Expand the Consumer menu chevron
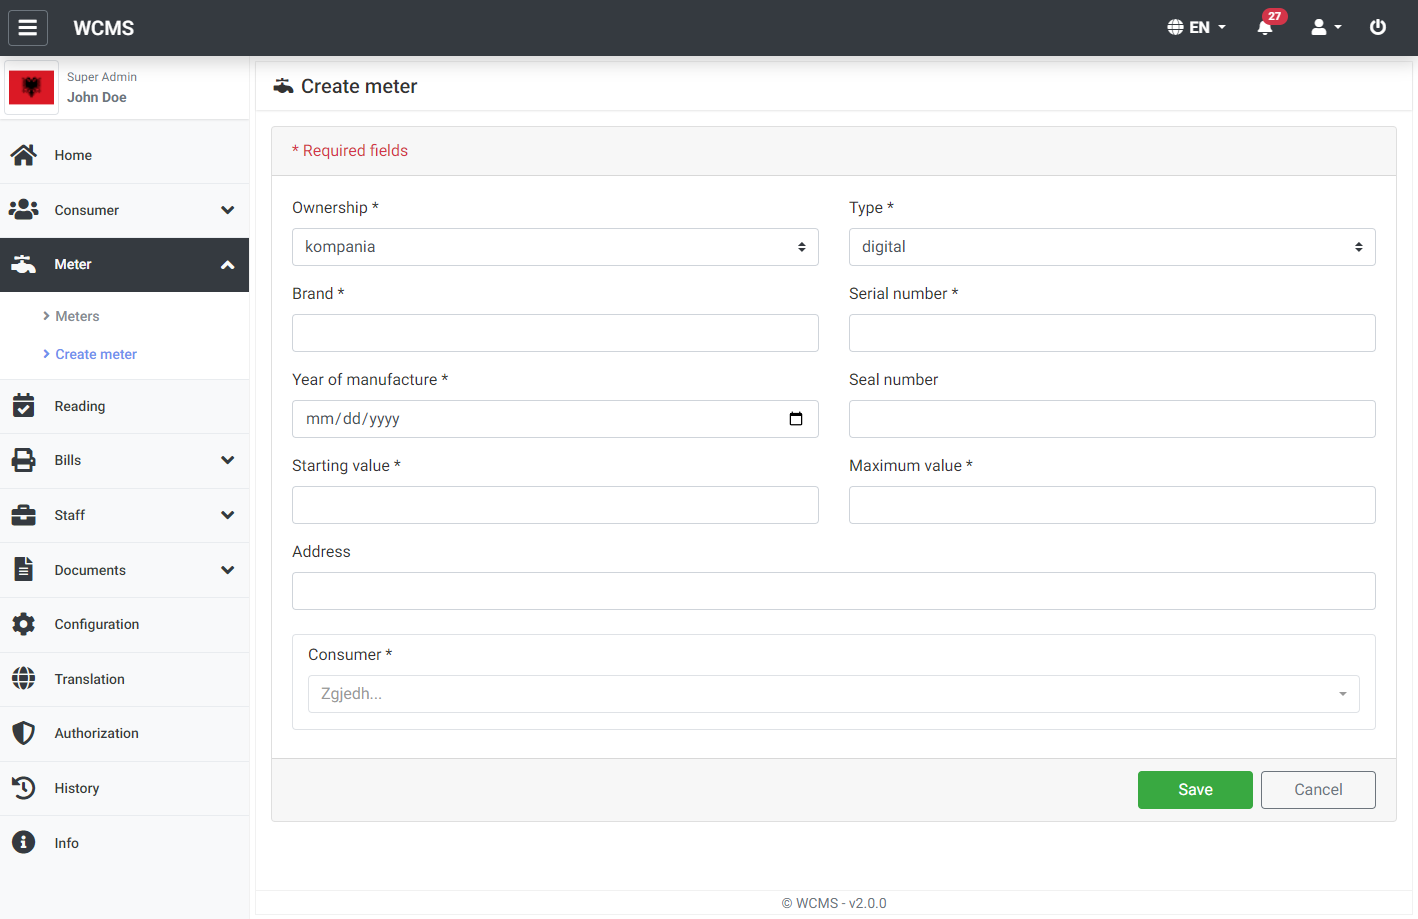This screenshot has height=919, width=1418. coord(228,210)
